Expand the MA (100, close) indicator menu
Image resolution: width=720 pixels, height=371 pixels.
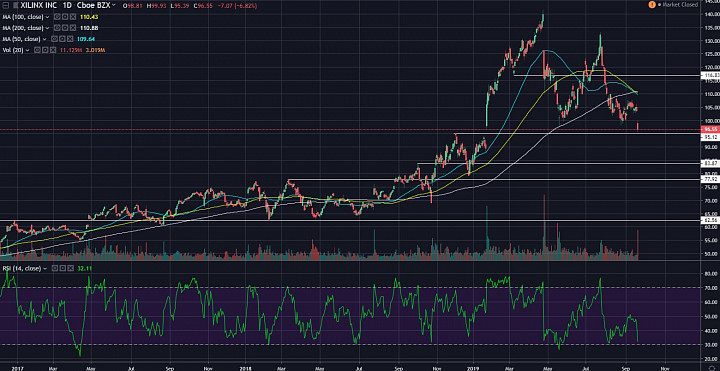[x=47, y=17]
